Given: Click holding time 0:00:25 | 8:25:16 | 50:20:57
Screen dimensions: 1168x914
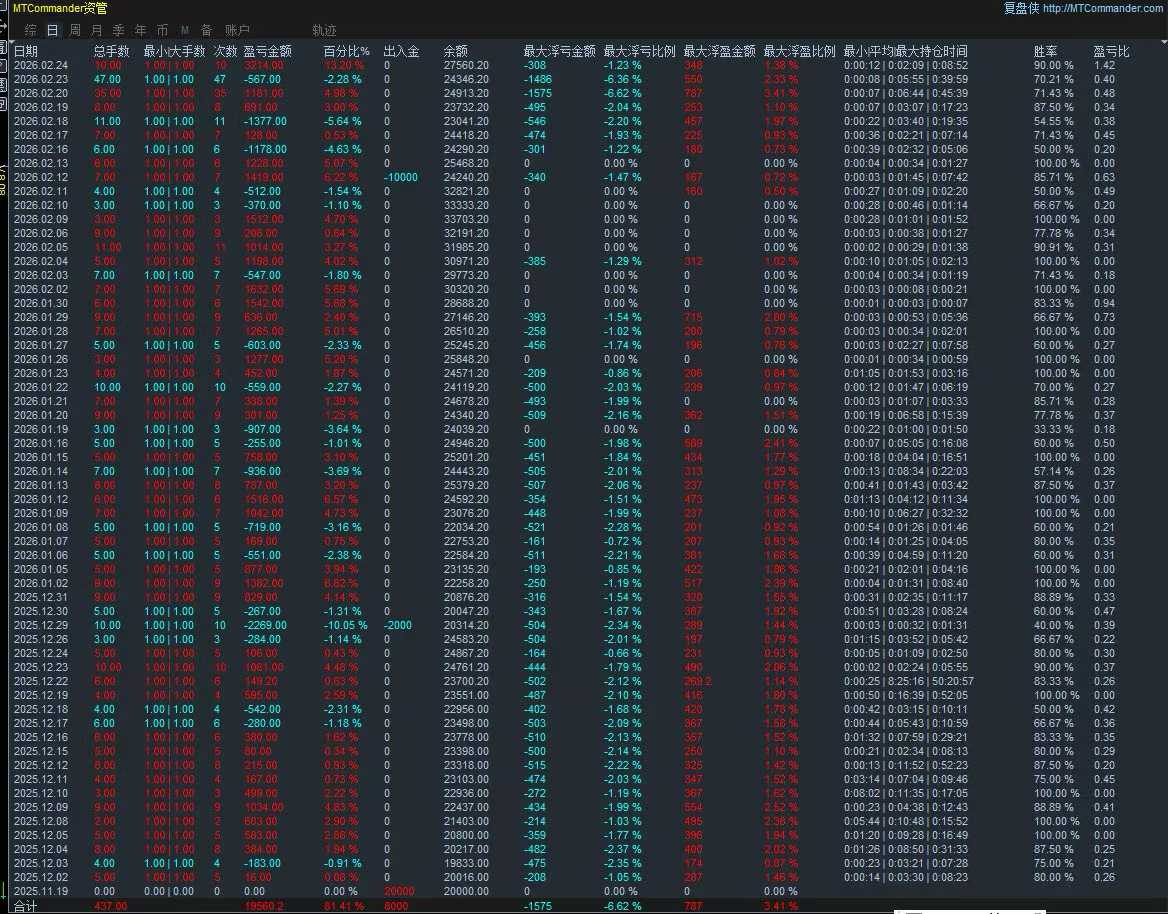Looking at the screenshot, I should pyautogui.click(x=908, y=681).
